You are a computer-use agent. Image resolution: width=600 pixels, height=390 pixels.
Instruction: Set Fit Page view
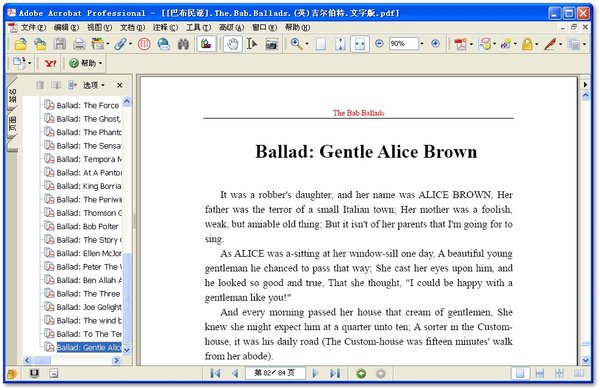340,44
